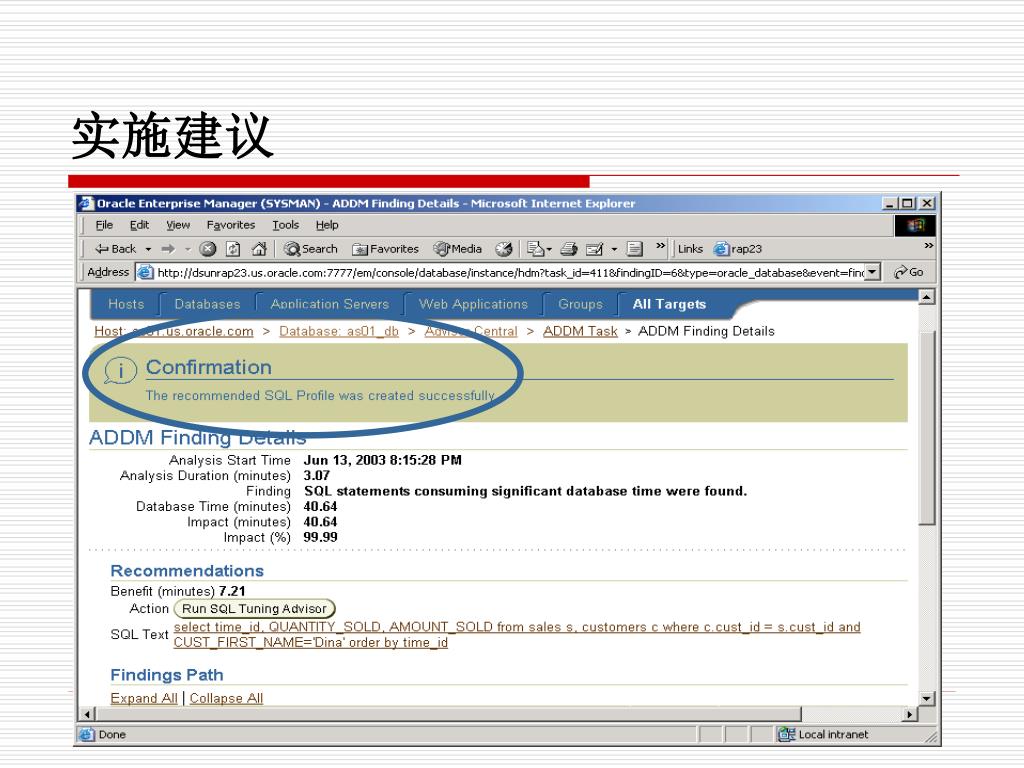Click the Internet Explorer title bar icon
Screen dimensions: 1024x768
coord(86,203)
